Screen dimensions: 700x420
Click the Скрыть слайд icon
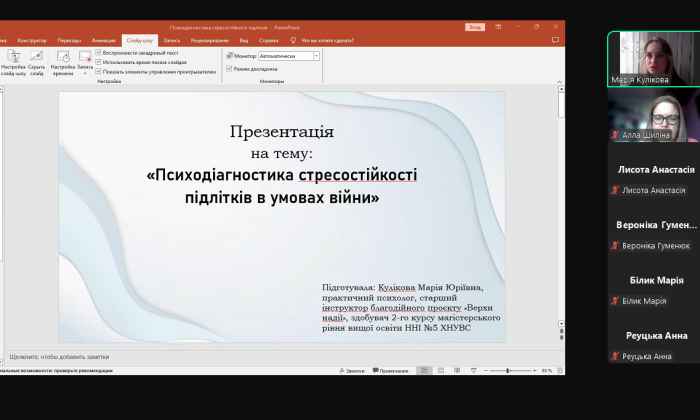click(x=37, y=62)
